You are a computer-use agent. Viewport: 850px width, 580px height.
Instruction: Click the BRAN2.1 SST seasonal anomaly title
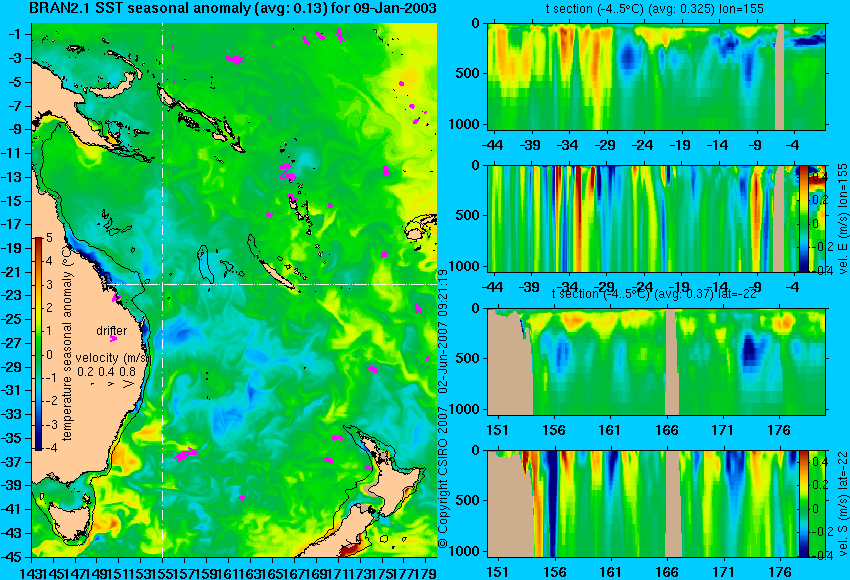click(x=232, y=9)
